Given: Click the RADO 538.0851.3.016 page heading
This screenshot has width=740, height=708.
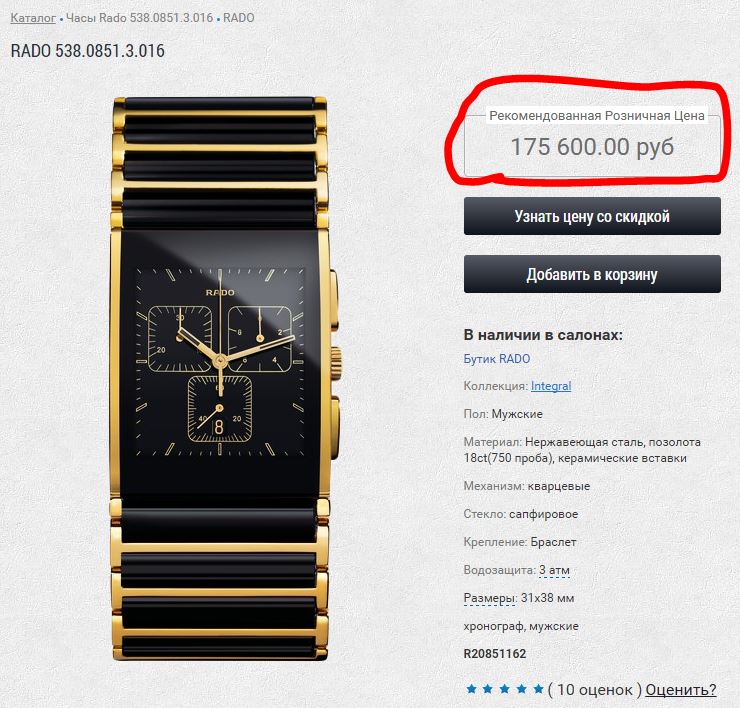Looking at the screenshot, I should (x=88, y=51).
